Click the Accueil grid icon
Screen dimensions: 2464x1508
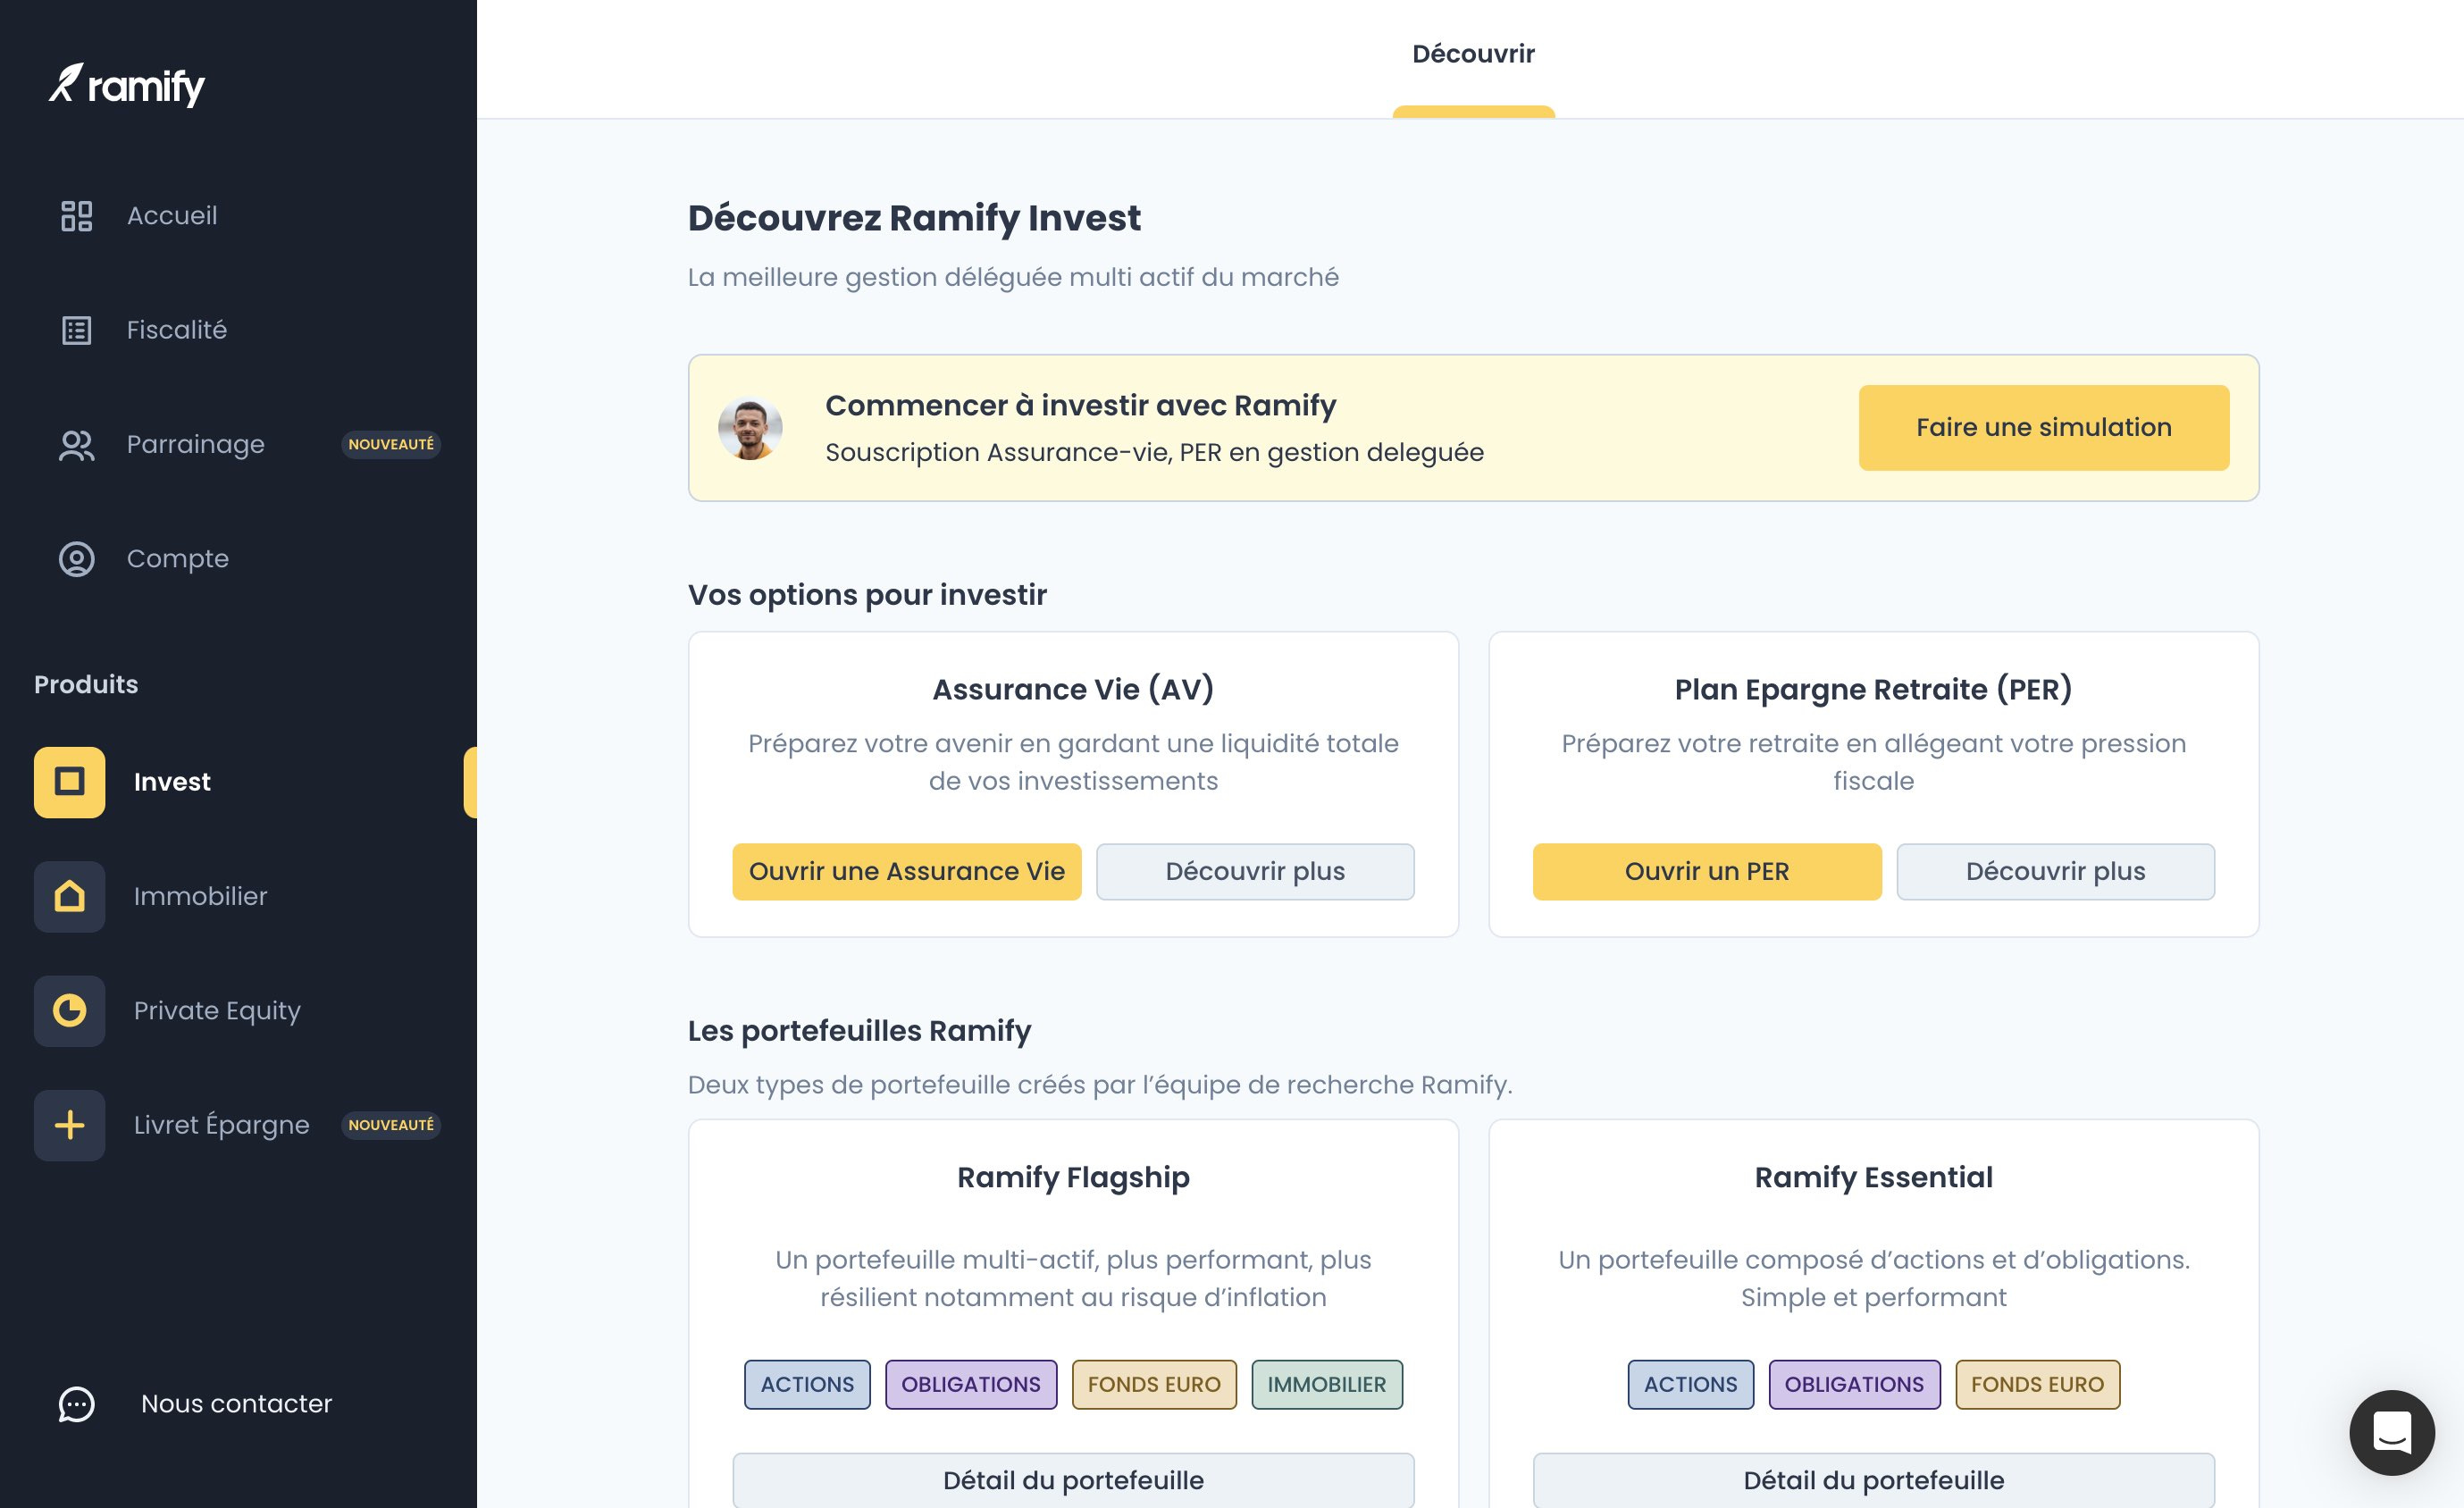point(77,216)
